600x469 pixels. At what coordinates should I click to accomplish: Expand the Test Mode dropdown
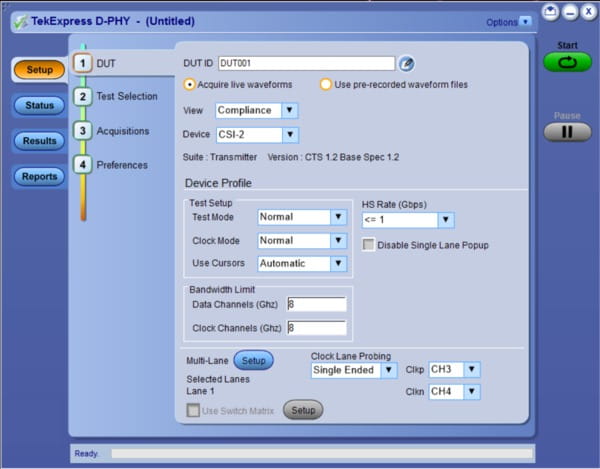tap(338, 217)
